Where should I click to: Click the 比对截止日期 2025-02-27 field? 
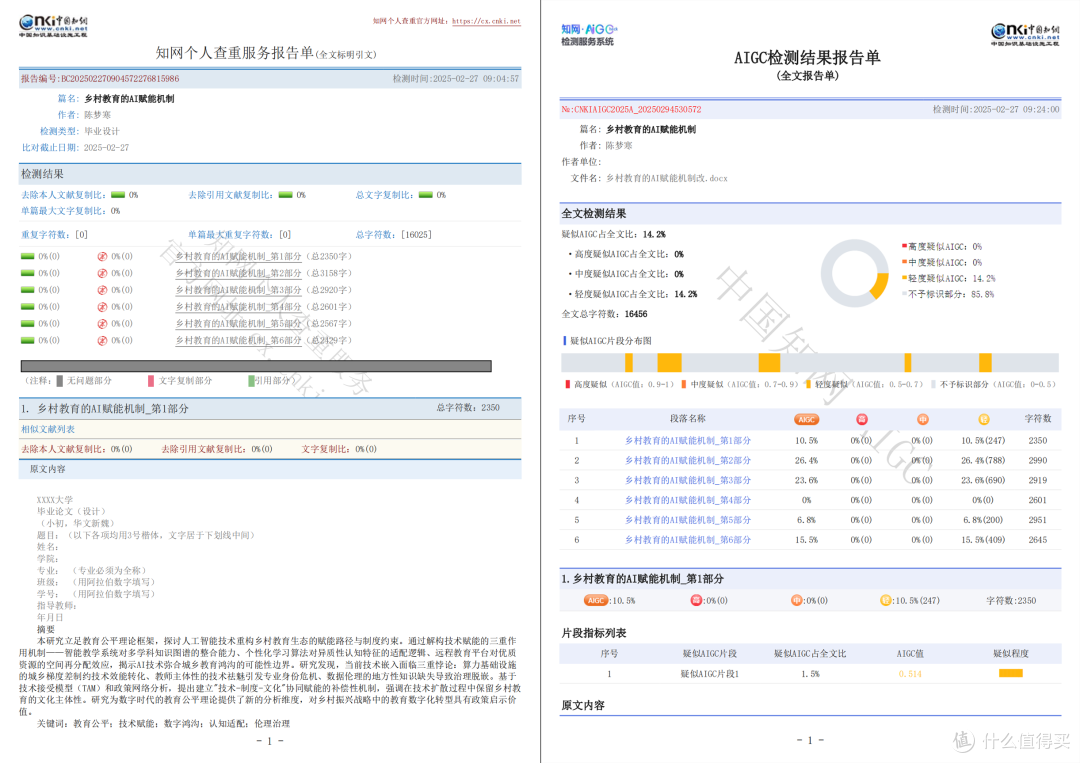(x=76, y=147)
